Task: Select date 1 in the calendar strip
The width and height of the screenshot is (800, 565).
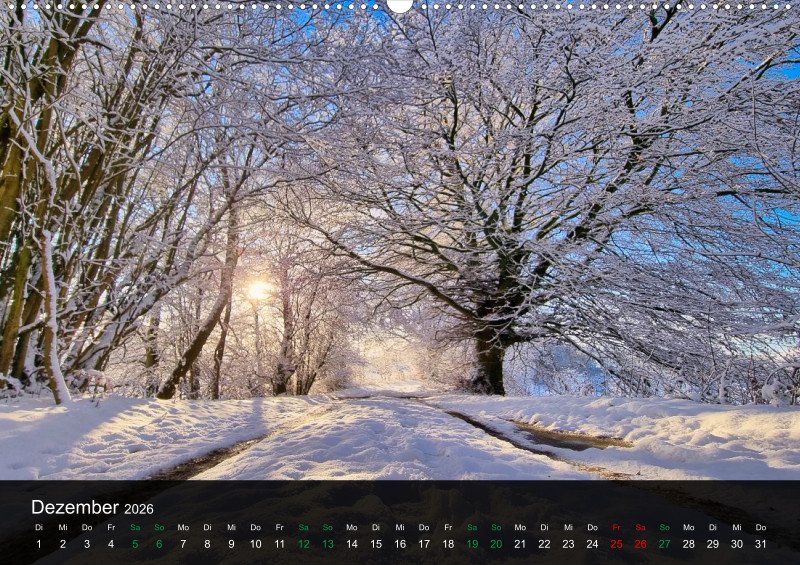Action: coord(39,544)
